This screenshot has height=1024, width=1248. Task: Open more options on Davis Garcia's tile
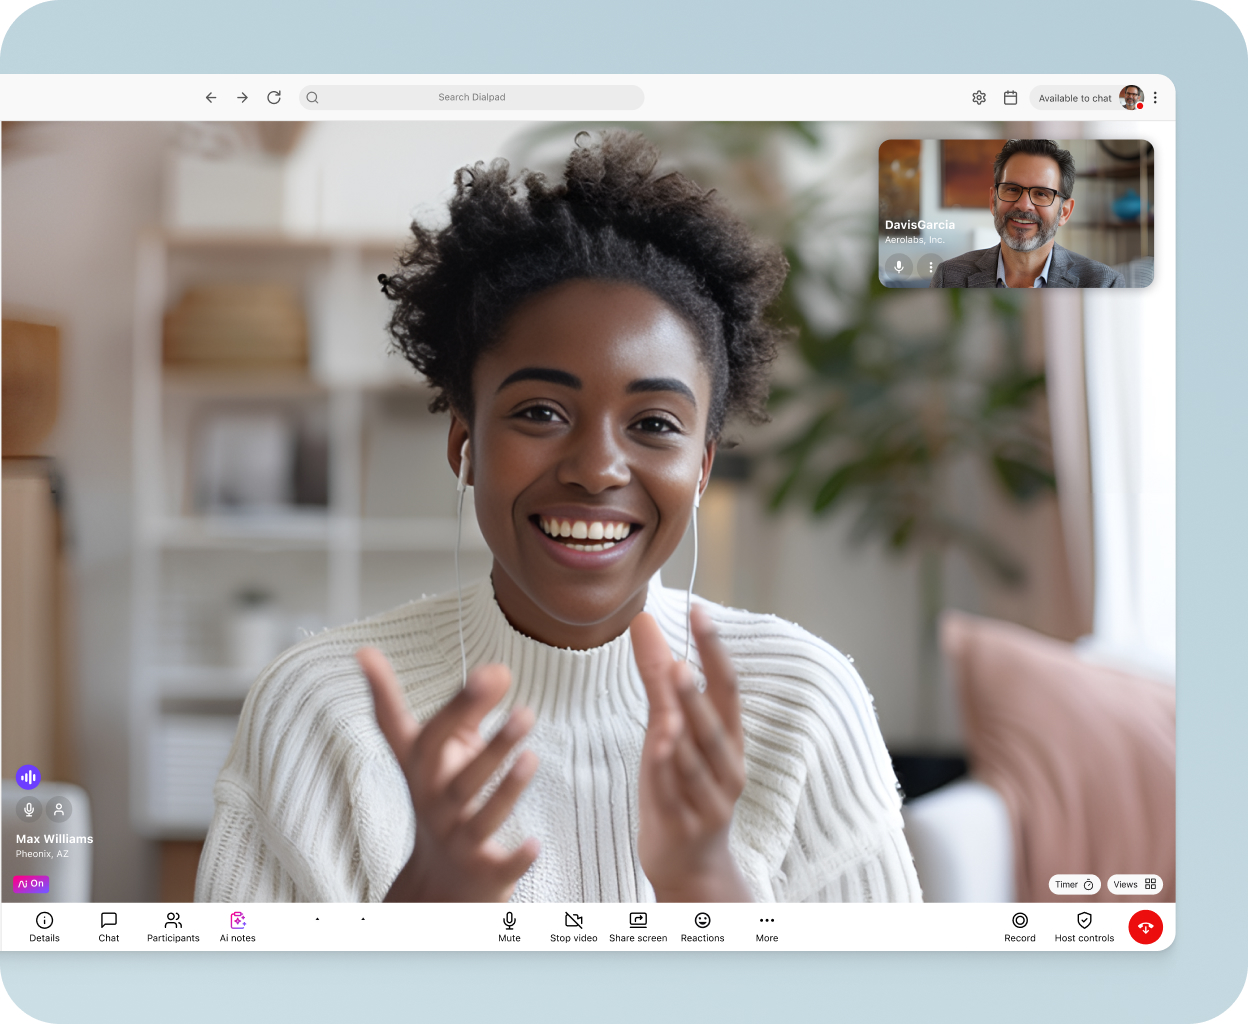[x=931, y=267]
